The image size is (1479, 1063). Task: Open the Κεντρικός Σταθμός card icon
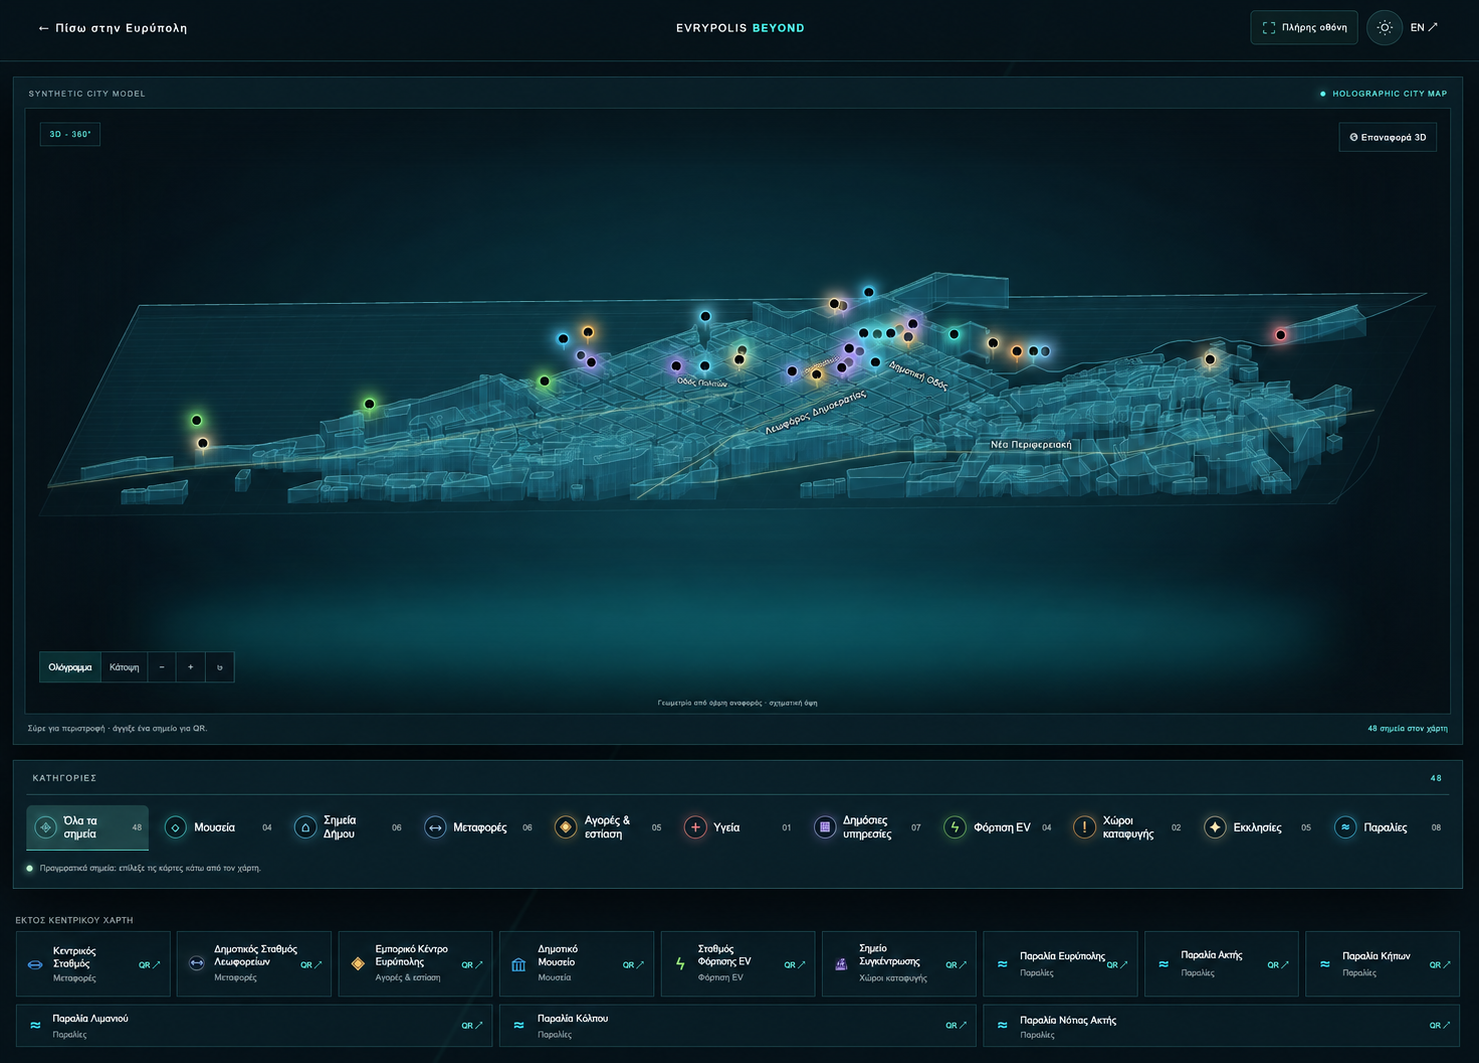point(35,965)
